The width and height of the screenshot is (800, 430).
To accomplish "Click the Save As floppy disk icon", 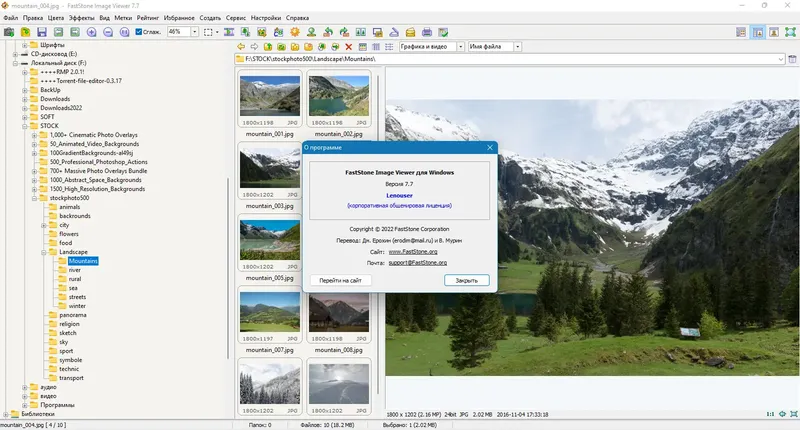I will (42, 32).
